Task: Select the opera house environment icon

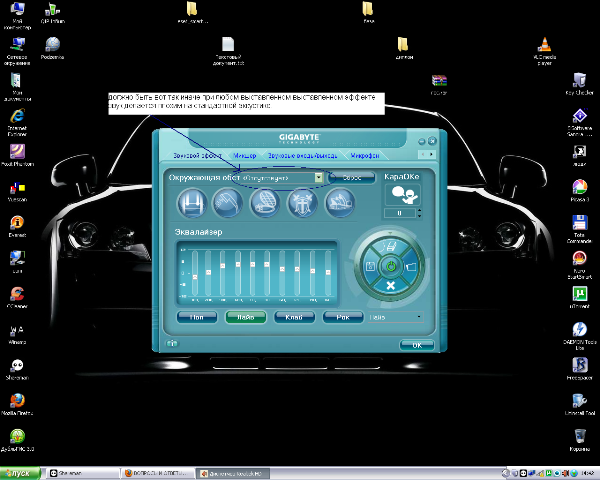Action: coord(340,203)
